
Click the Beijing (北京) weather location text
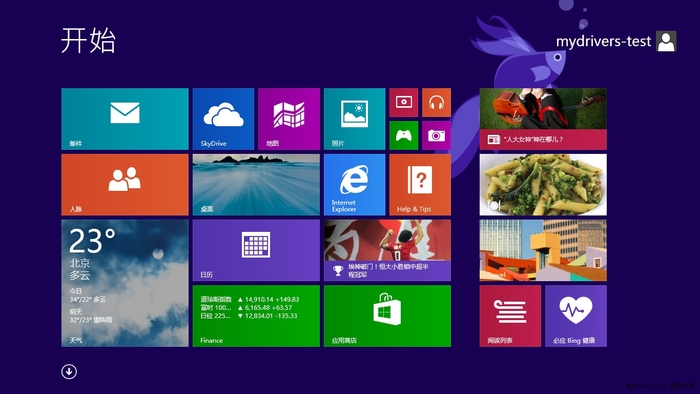coord(80,263)
